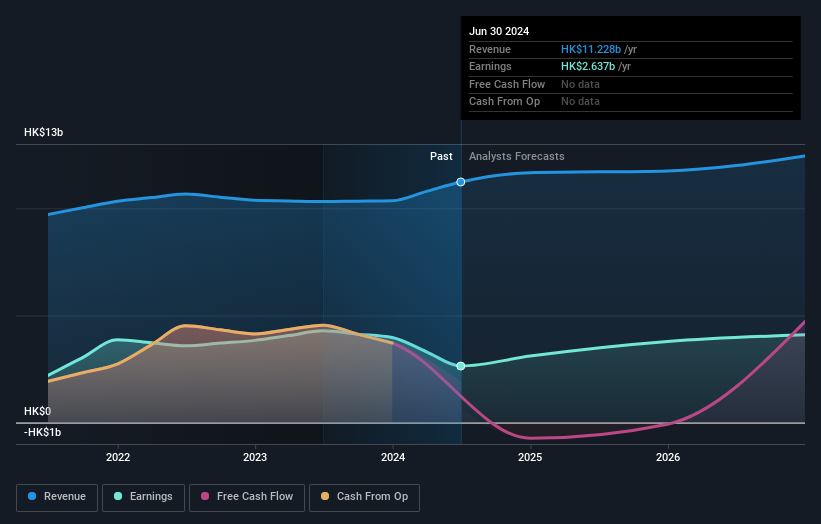Select the Earnings data point marker at Jun 2024
Image resolution: width=821 pixels, height=524 pixels.
(x=461, y=366)
